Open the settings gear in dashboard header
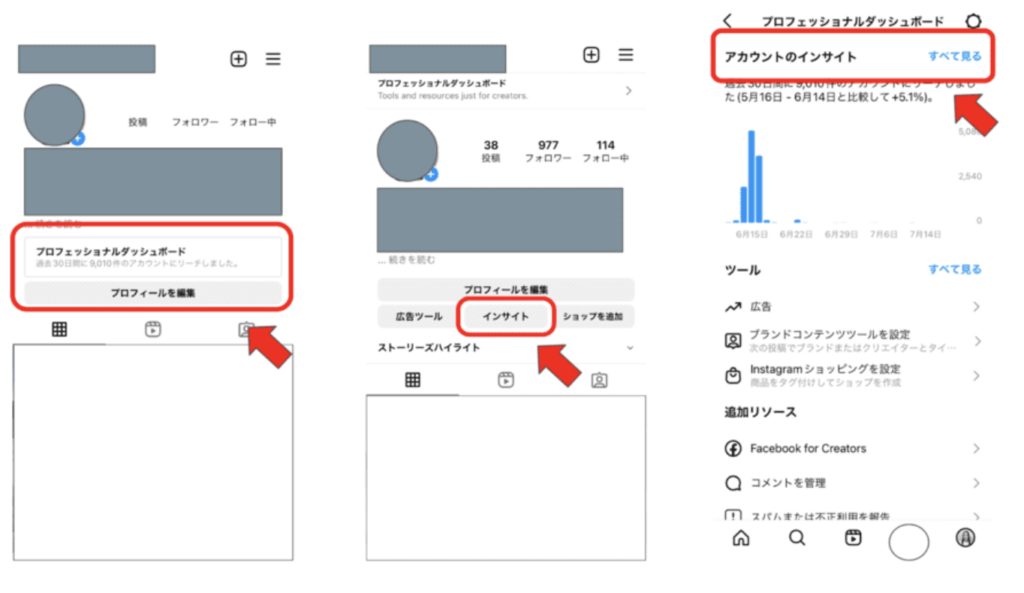This screenshot has width=1024, height=593. tap(973, 21)
